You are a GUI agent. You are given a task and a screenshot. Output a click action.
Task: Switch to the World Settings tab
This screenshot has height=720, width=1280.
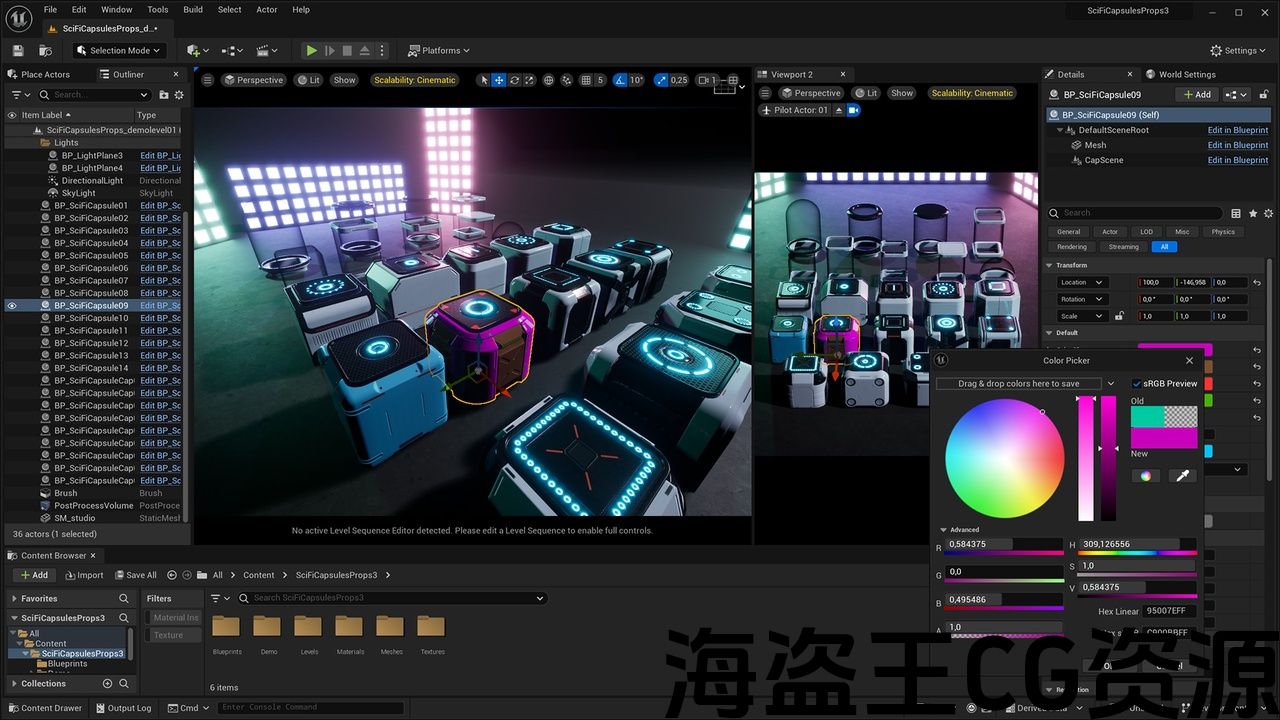pos(1186,74)
